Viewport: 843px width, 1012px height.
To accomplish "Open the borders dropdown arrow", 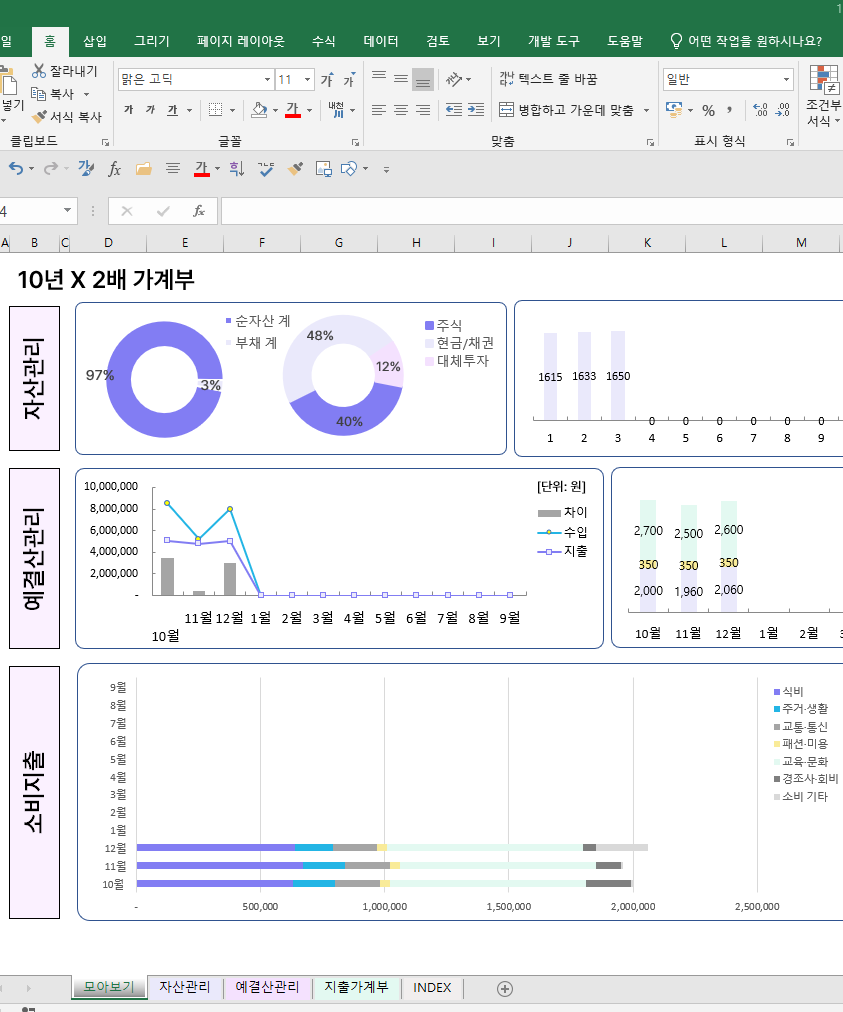I will 232,110.
